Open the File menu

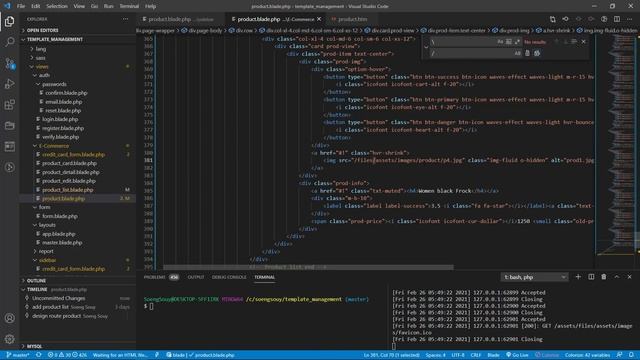[21, 6]
